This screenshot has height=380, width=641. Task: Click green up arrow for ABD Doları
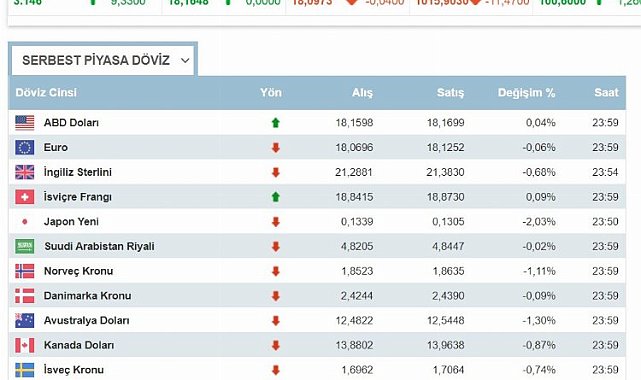click(x=276, y=123)
